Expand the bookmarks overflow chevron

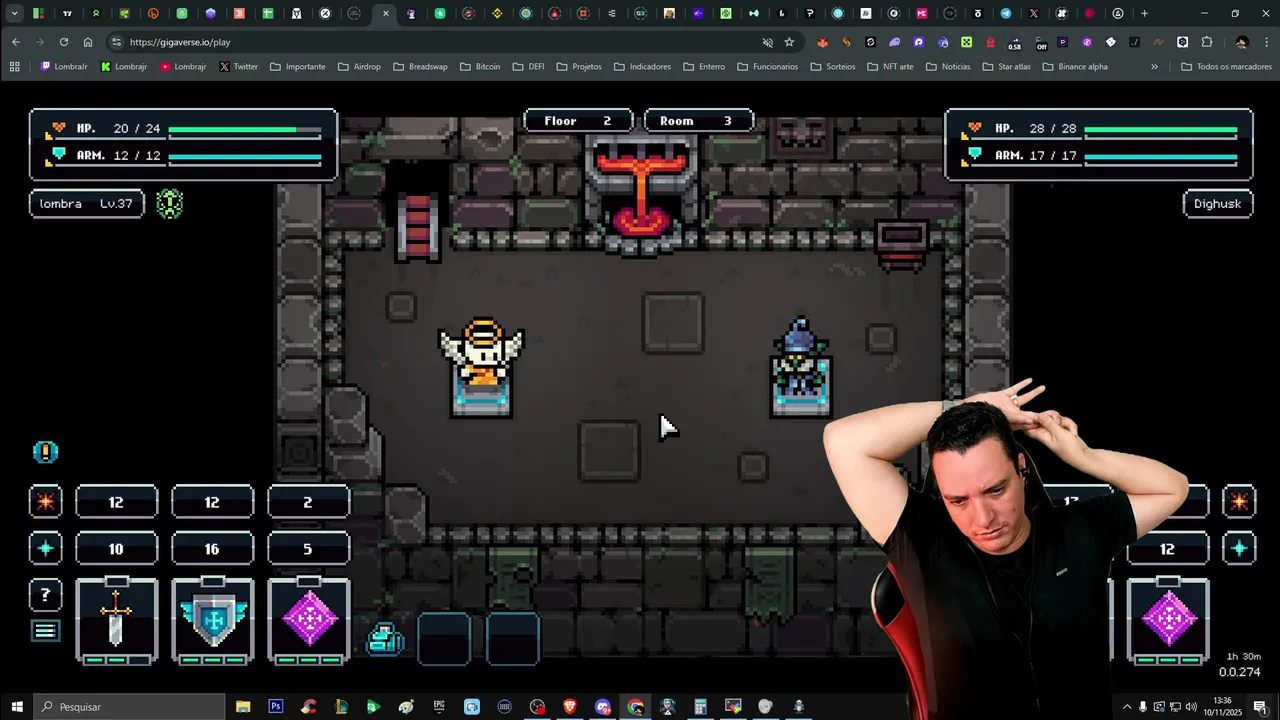point(1154,66)
